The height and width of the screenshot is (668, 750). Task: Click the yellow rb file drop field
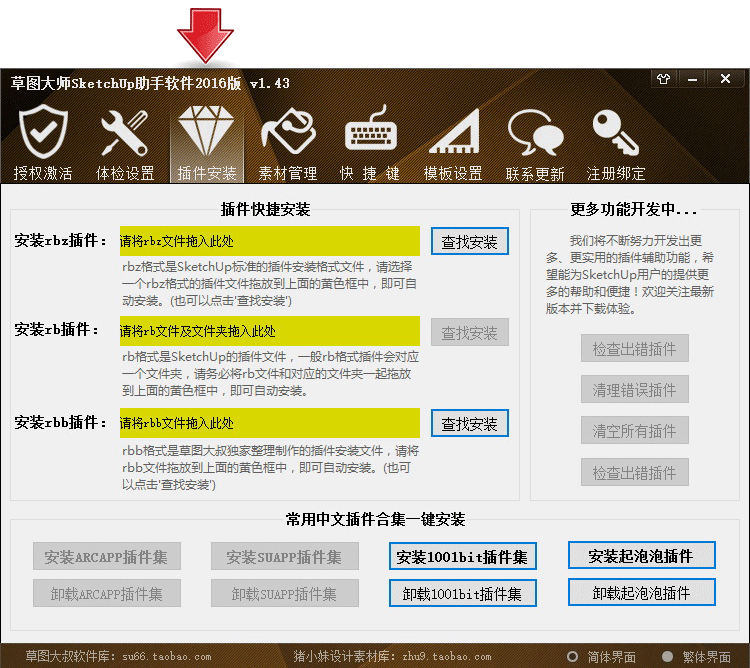pos(270,331)
